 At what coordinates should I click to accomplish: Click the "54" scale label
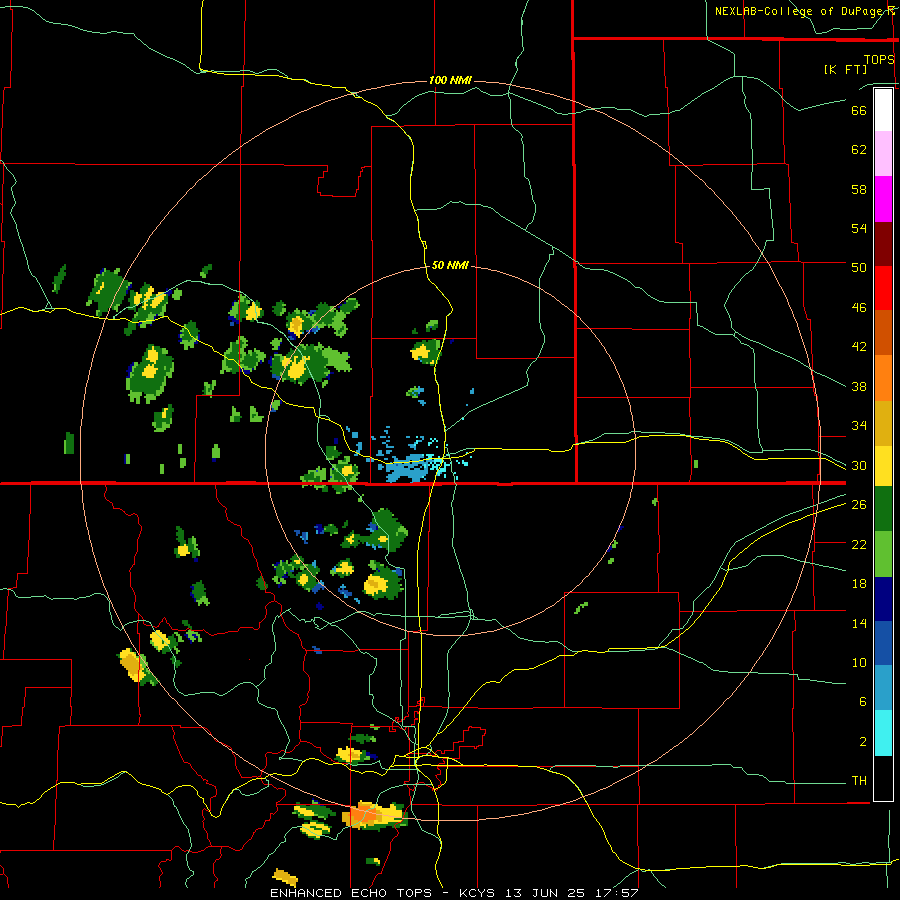(x=859, y=228)
